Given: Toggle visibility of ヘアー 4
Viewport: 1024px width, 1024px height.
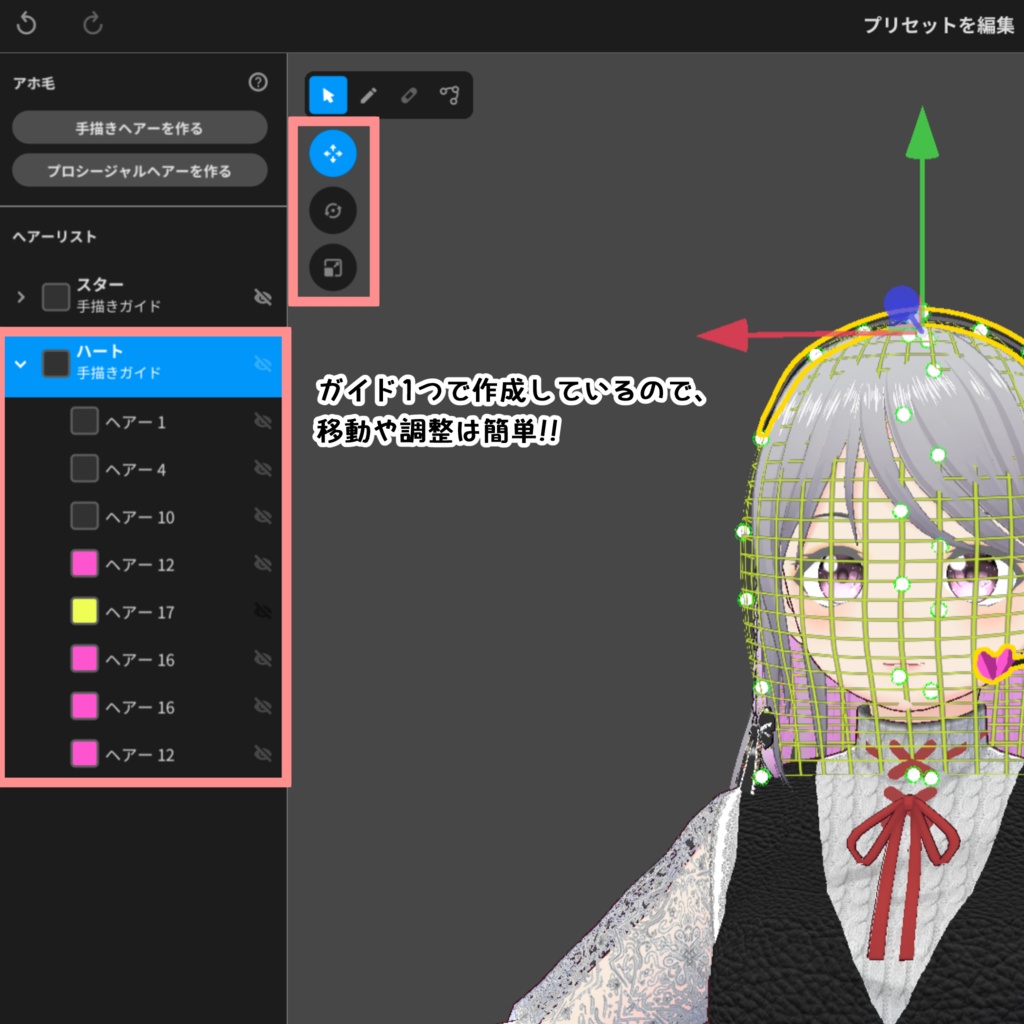Looking at the screenshot, I should click(263, 469).
